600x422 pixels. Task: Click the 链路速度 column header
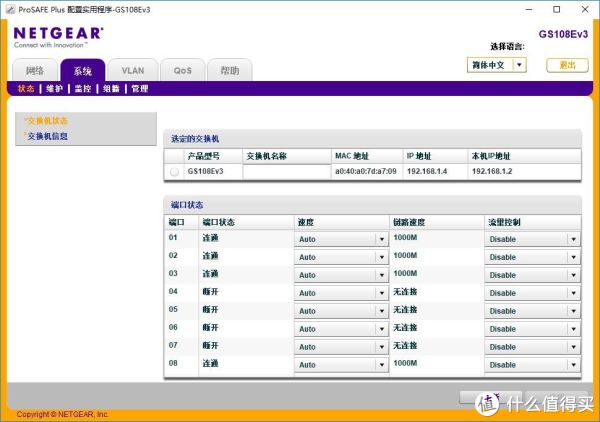click(x=409, y=222)
